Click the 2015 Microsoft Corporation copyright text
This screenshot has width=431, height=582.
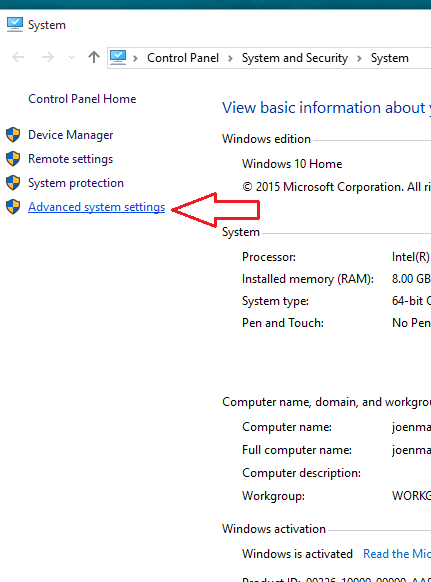click(336, 187)
